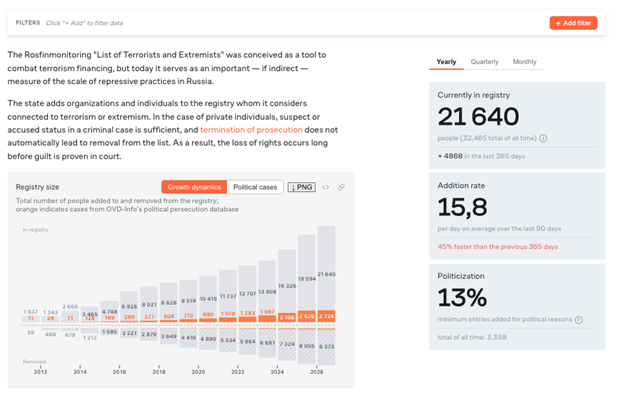The image size is (624, 397).
Task: Select the Growth dynamics chart view
Action: tap(194, 187)
